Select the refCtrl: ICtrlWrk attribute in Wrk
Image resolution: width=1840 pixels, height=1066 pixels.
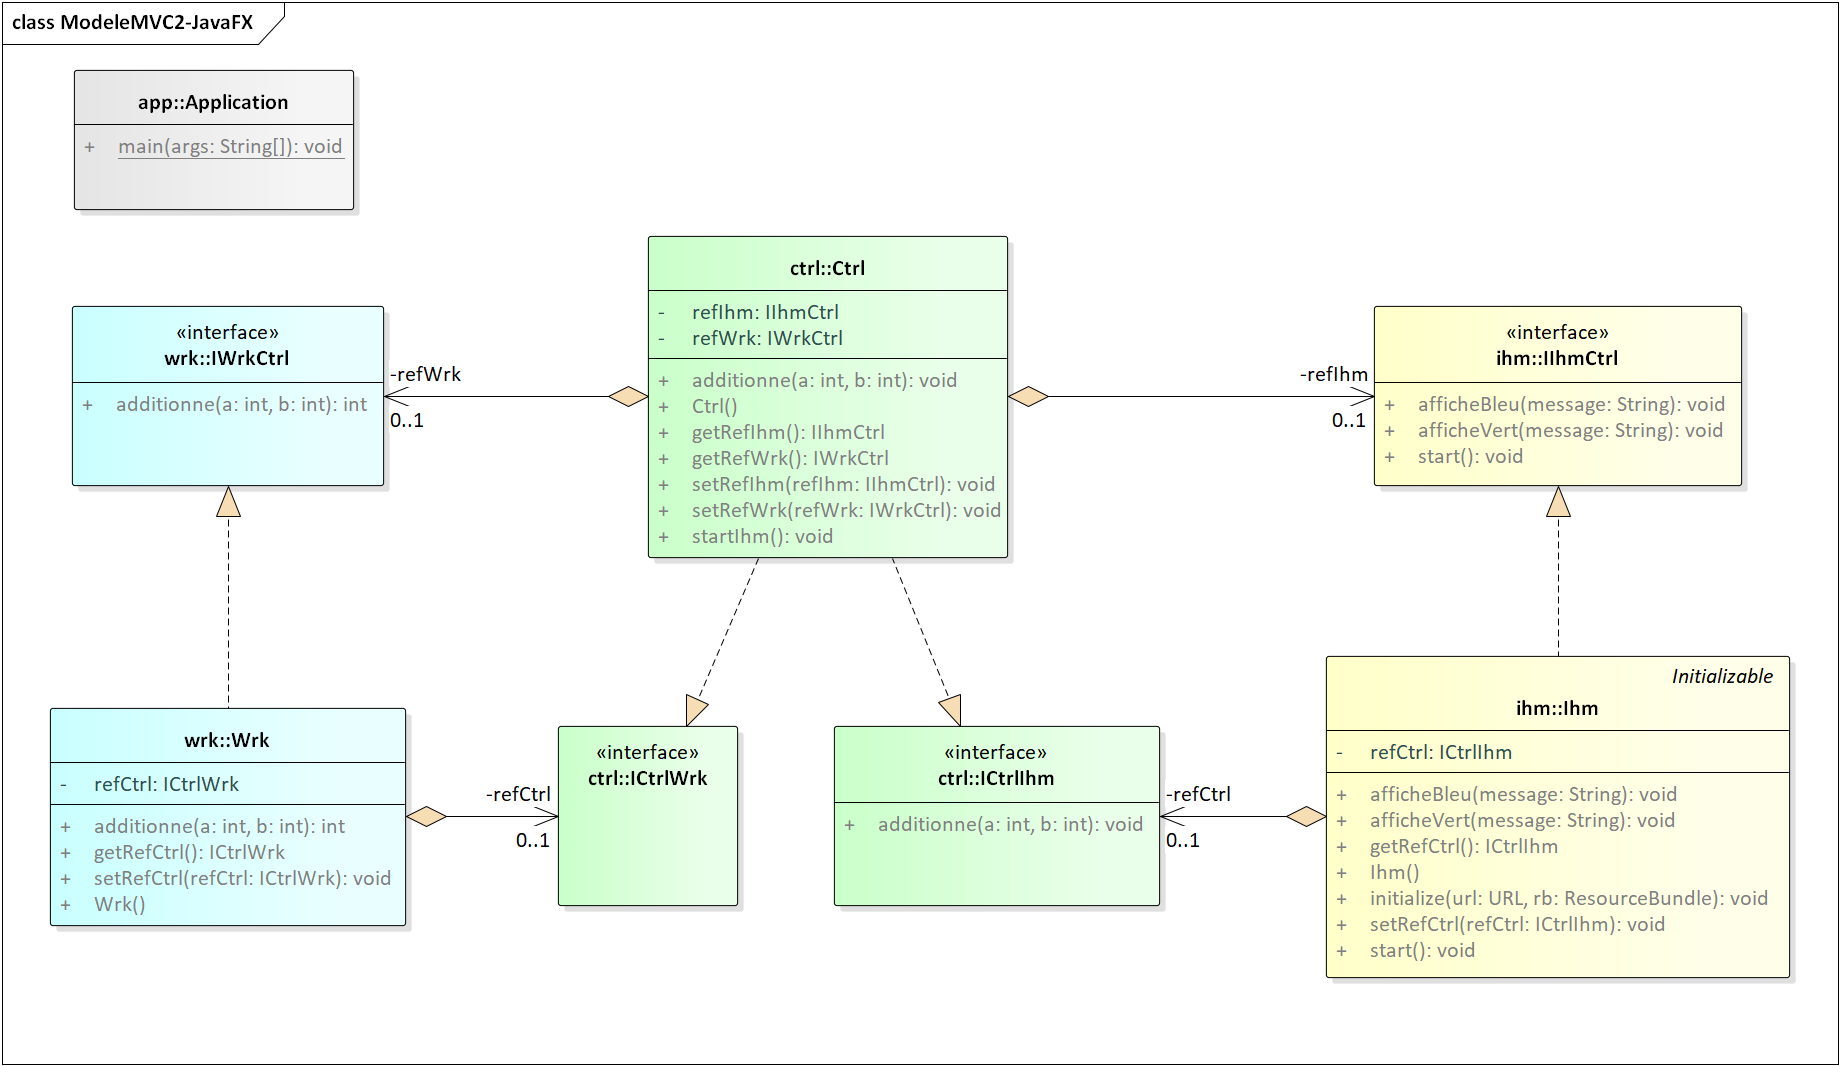(x=166, y=785)
